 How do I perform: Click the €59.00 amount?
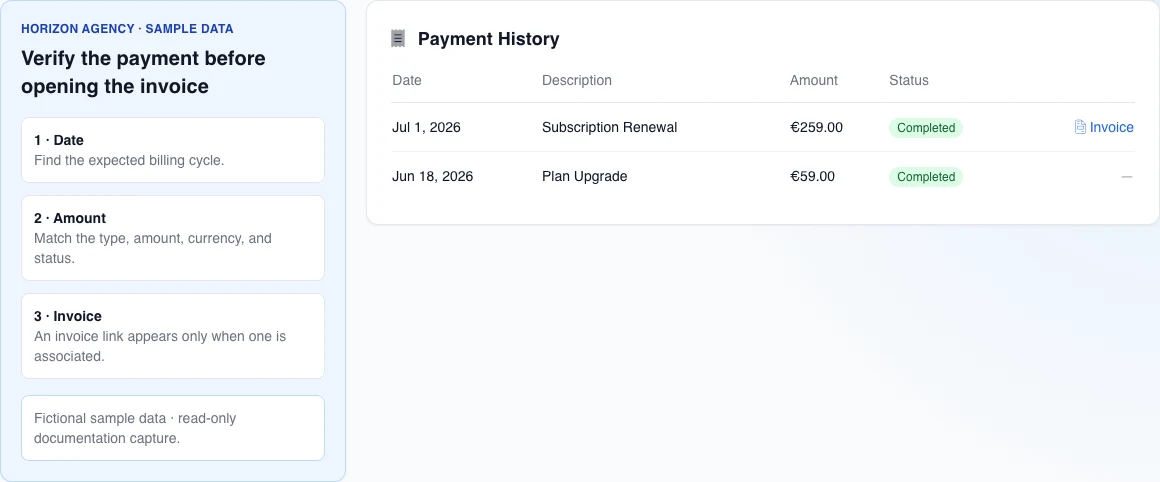[x=812, y=177]
